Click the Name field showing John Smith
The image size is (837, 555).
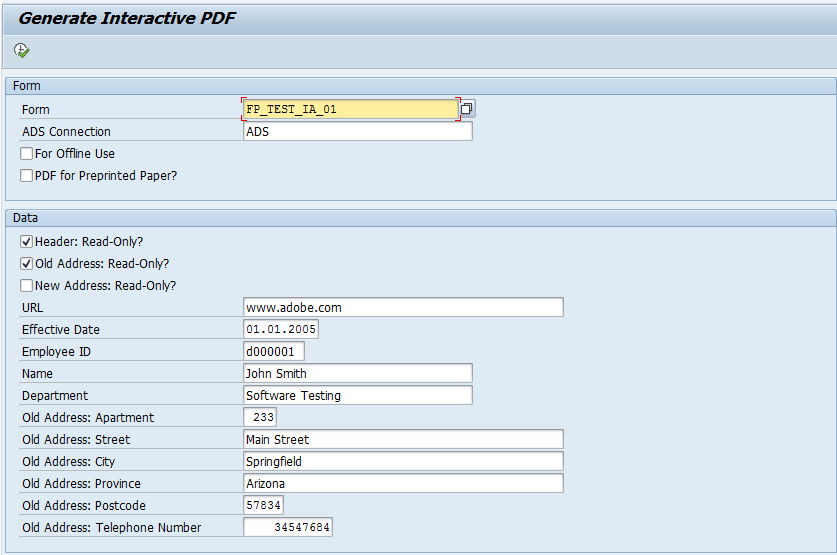pos(358,373)
